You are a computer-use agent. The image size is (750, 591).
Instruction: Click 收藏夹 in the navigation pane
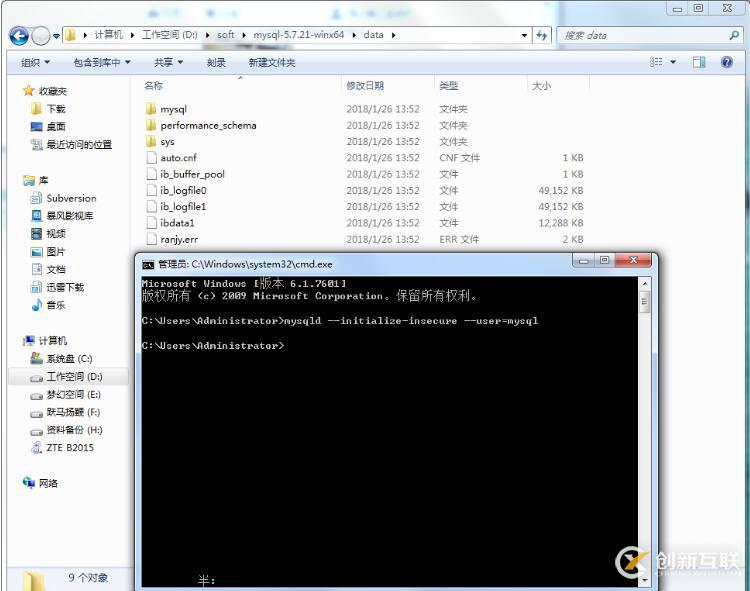[53, 91]
